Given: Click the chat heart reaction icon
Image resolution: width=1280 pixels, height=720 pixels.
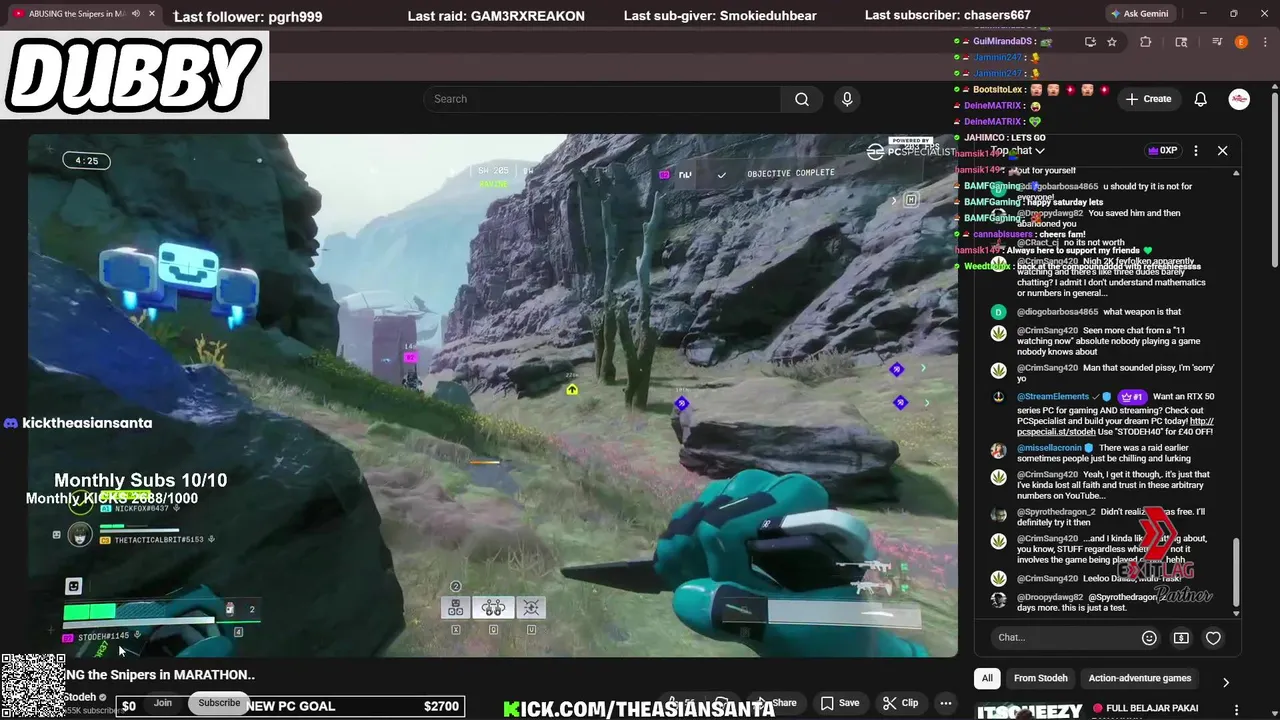Looking at the screenshot, I should [1213, 637].
